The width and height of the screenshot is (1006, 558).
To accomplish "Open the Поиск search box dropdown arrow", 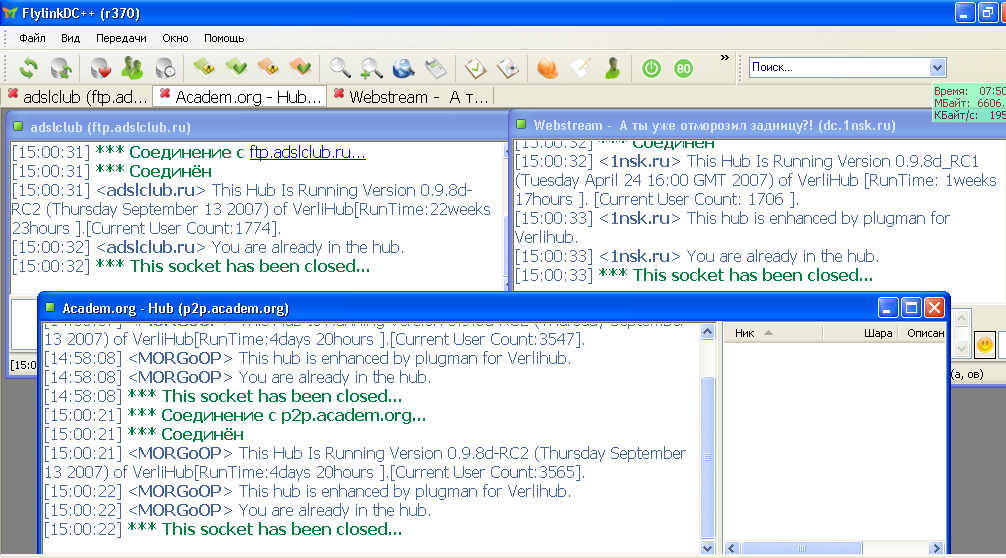I will 937,67.
